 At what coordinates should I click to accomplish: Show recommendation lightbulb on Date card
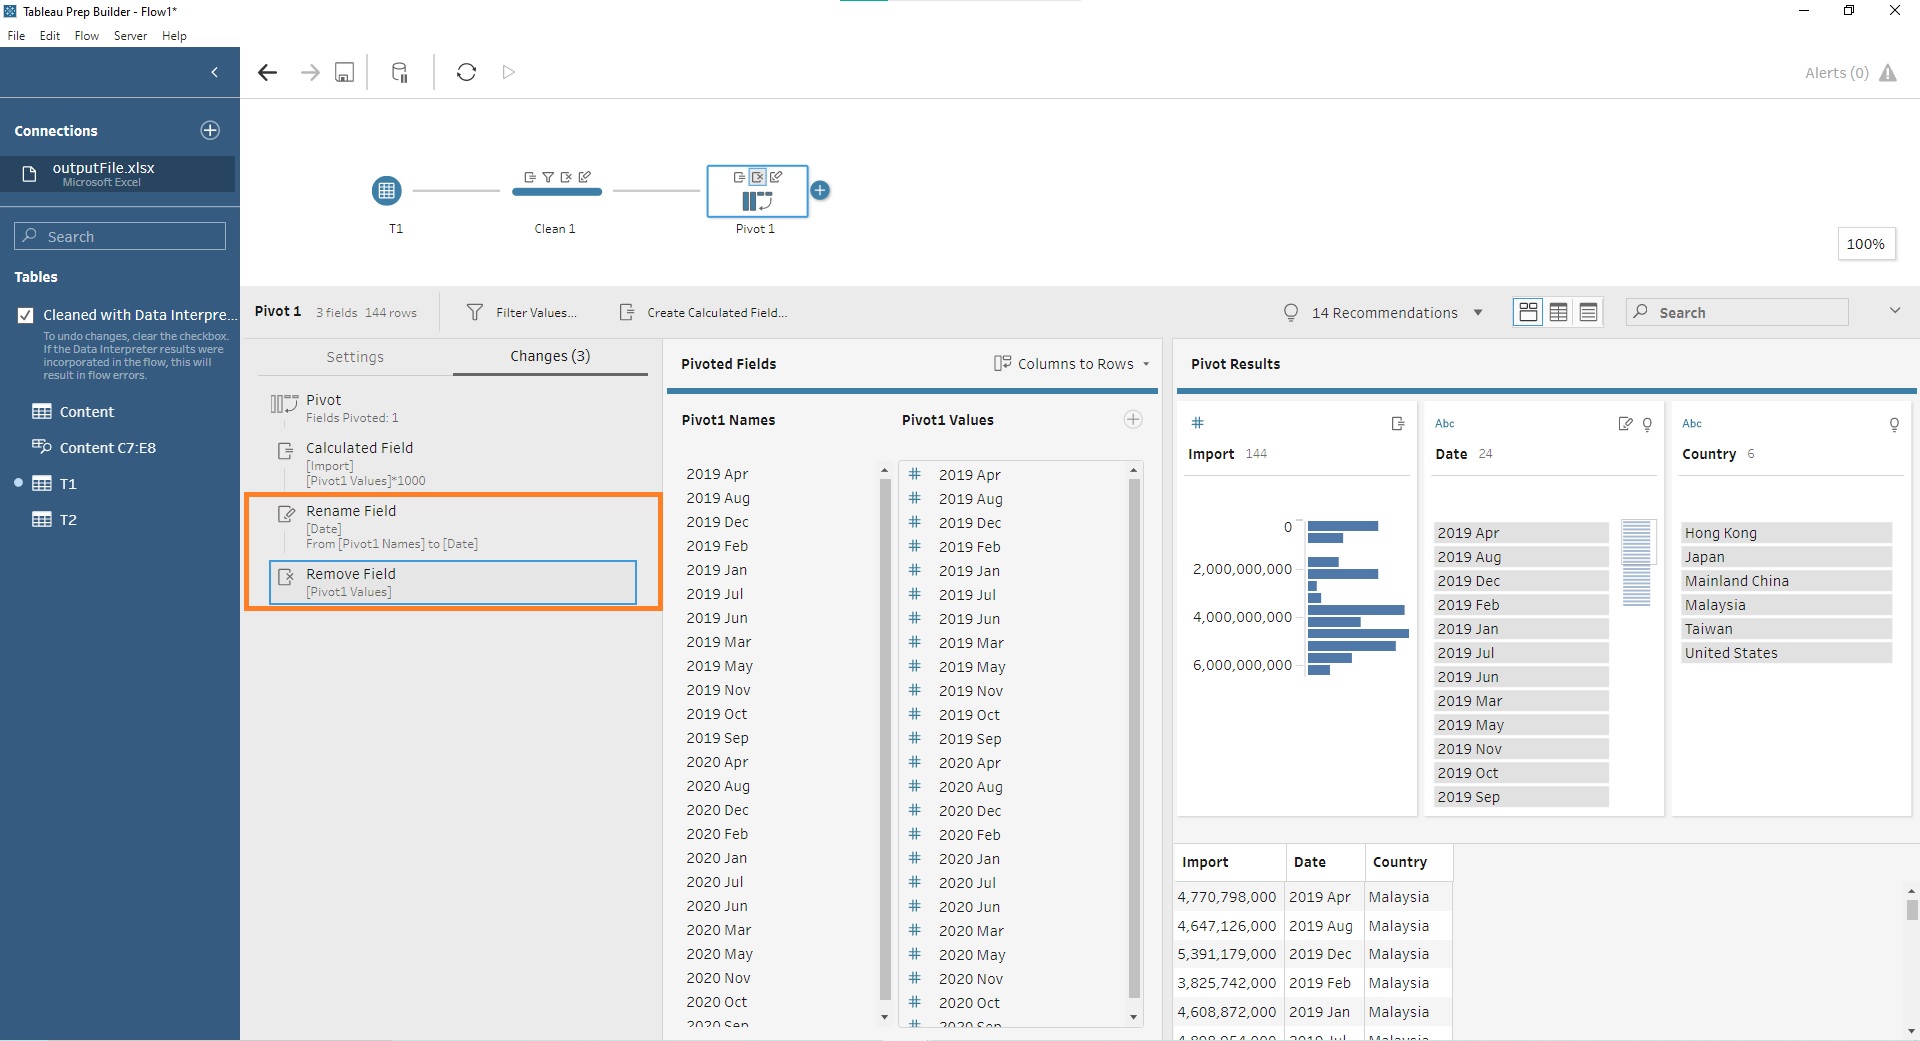[x=1647, y=424]
